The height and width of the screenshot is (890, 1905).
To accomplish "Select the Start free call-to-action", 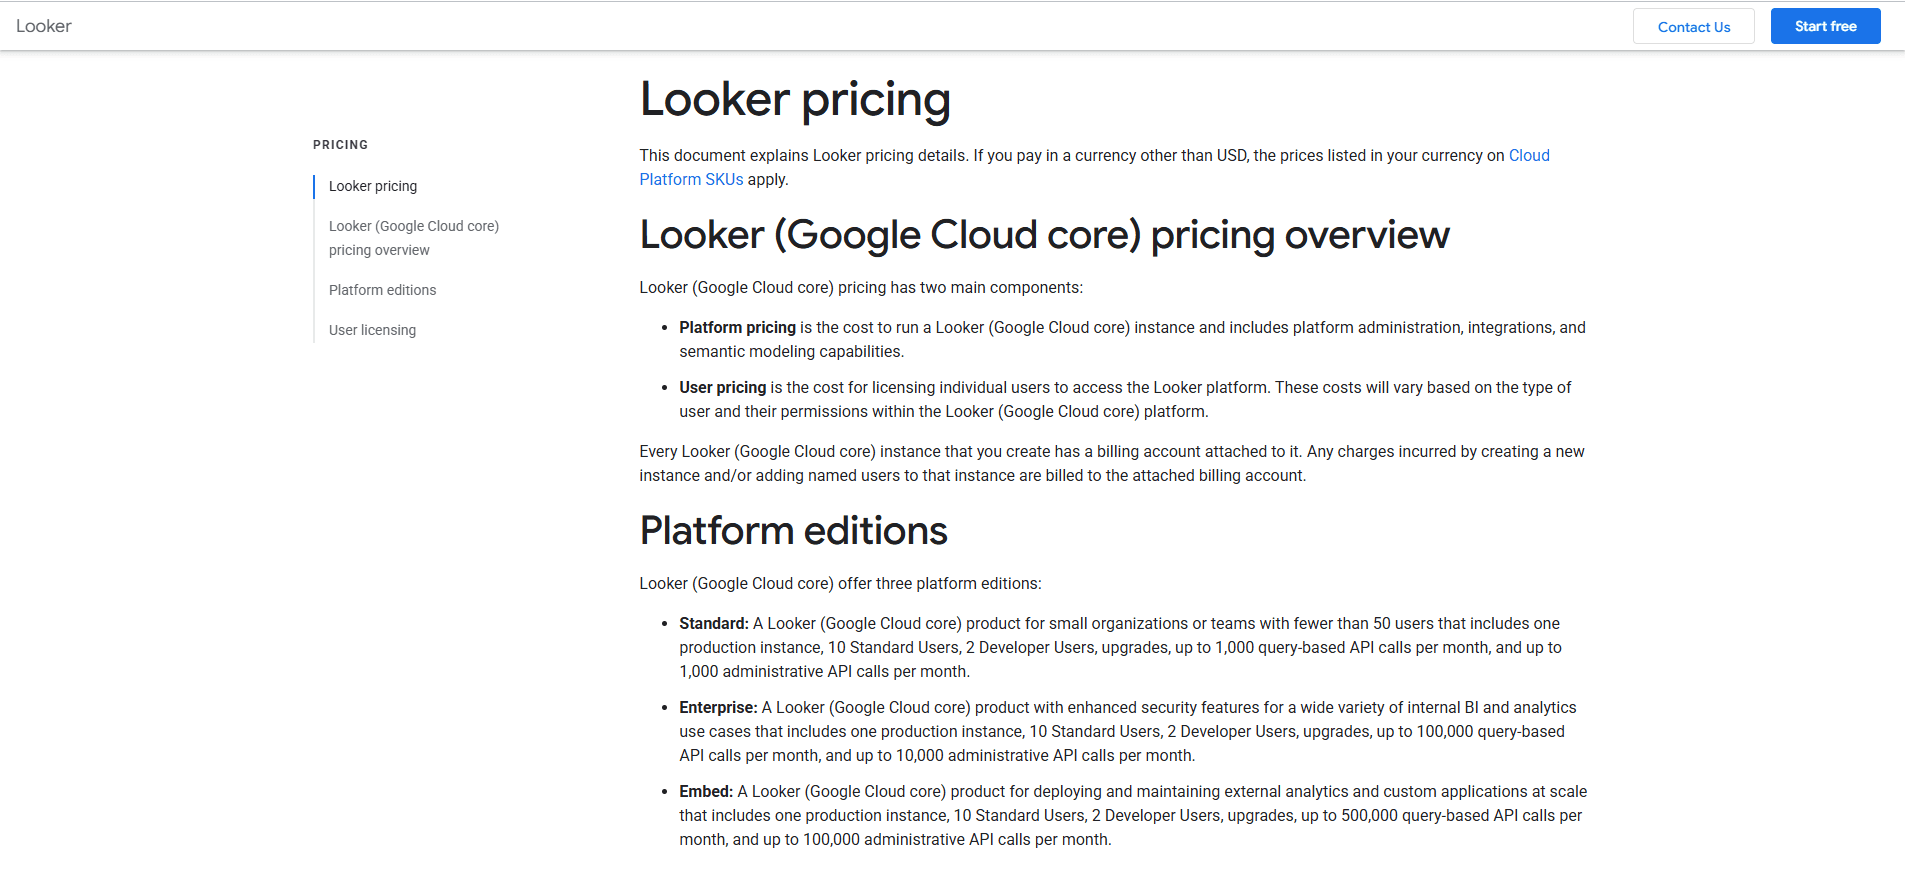I will 1824,26.
